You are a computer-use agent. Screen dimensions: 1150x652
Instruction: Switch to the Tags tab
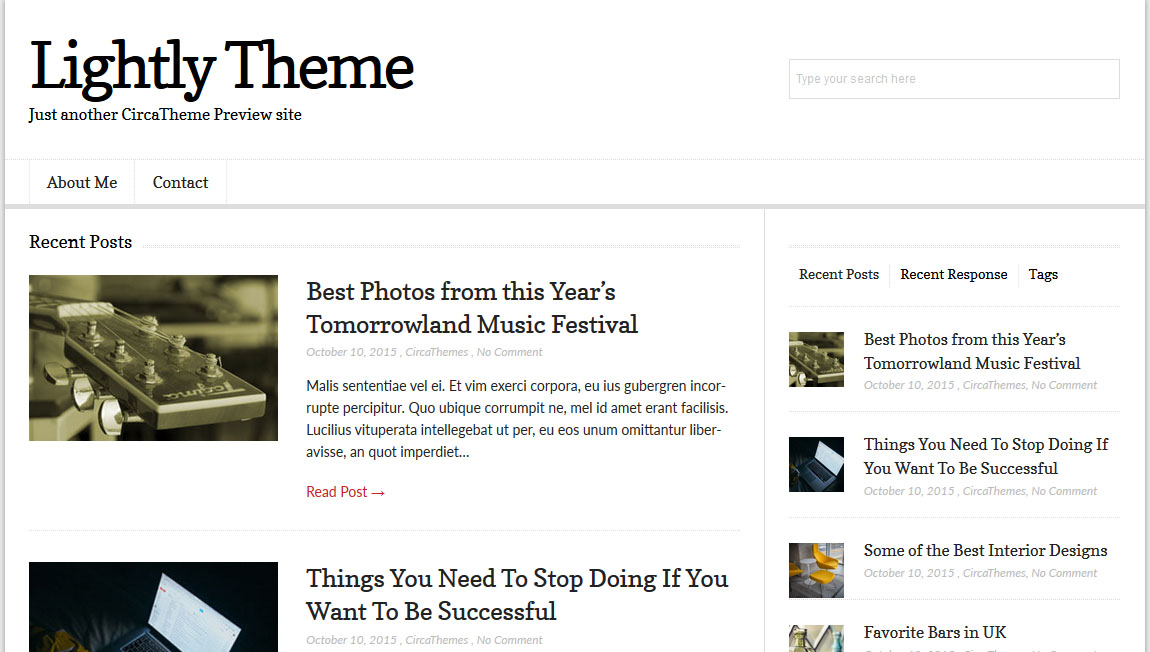[1043, 274]
